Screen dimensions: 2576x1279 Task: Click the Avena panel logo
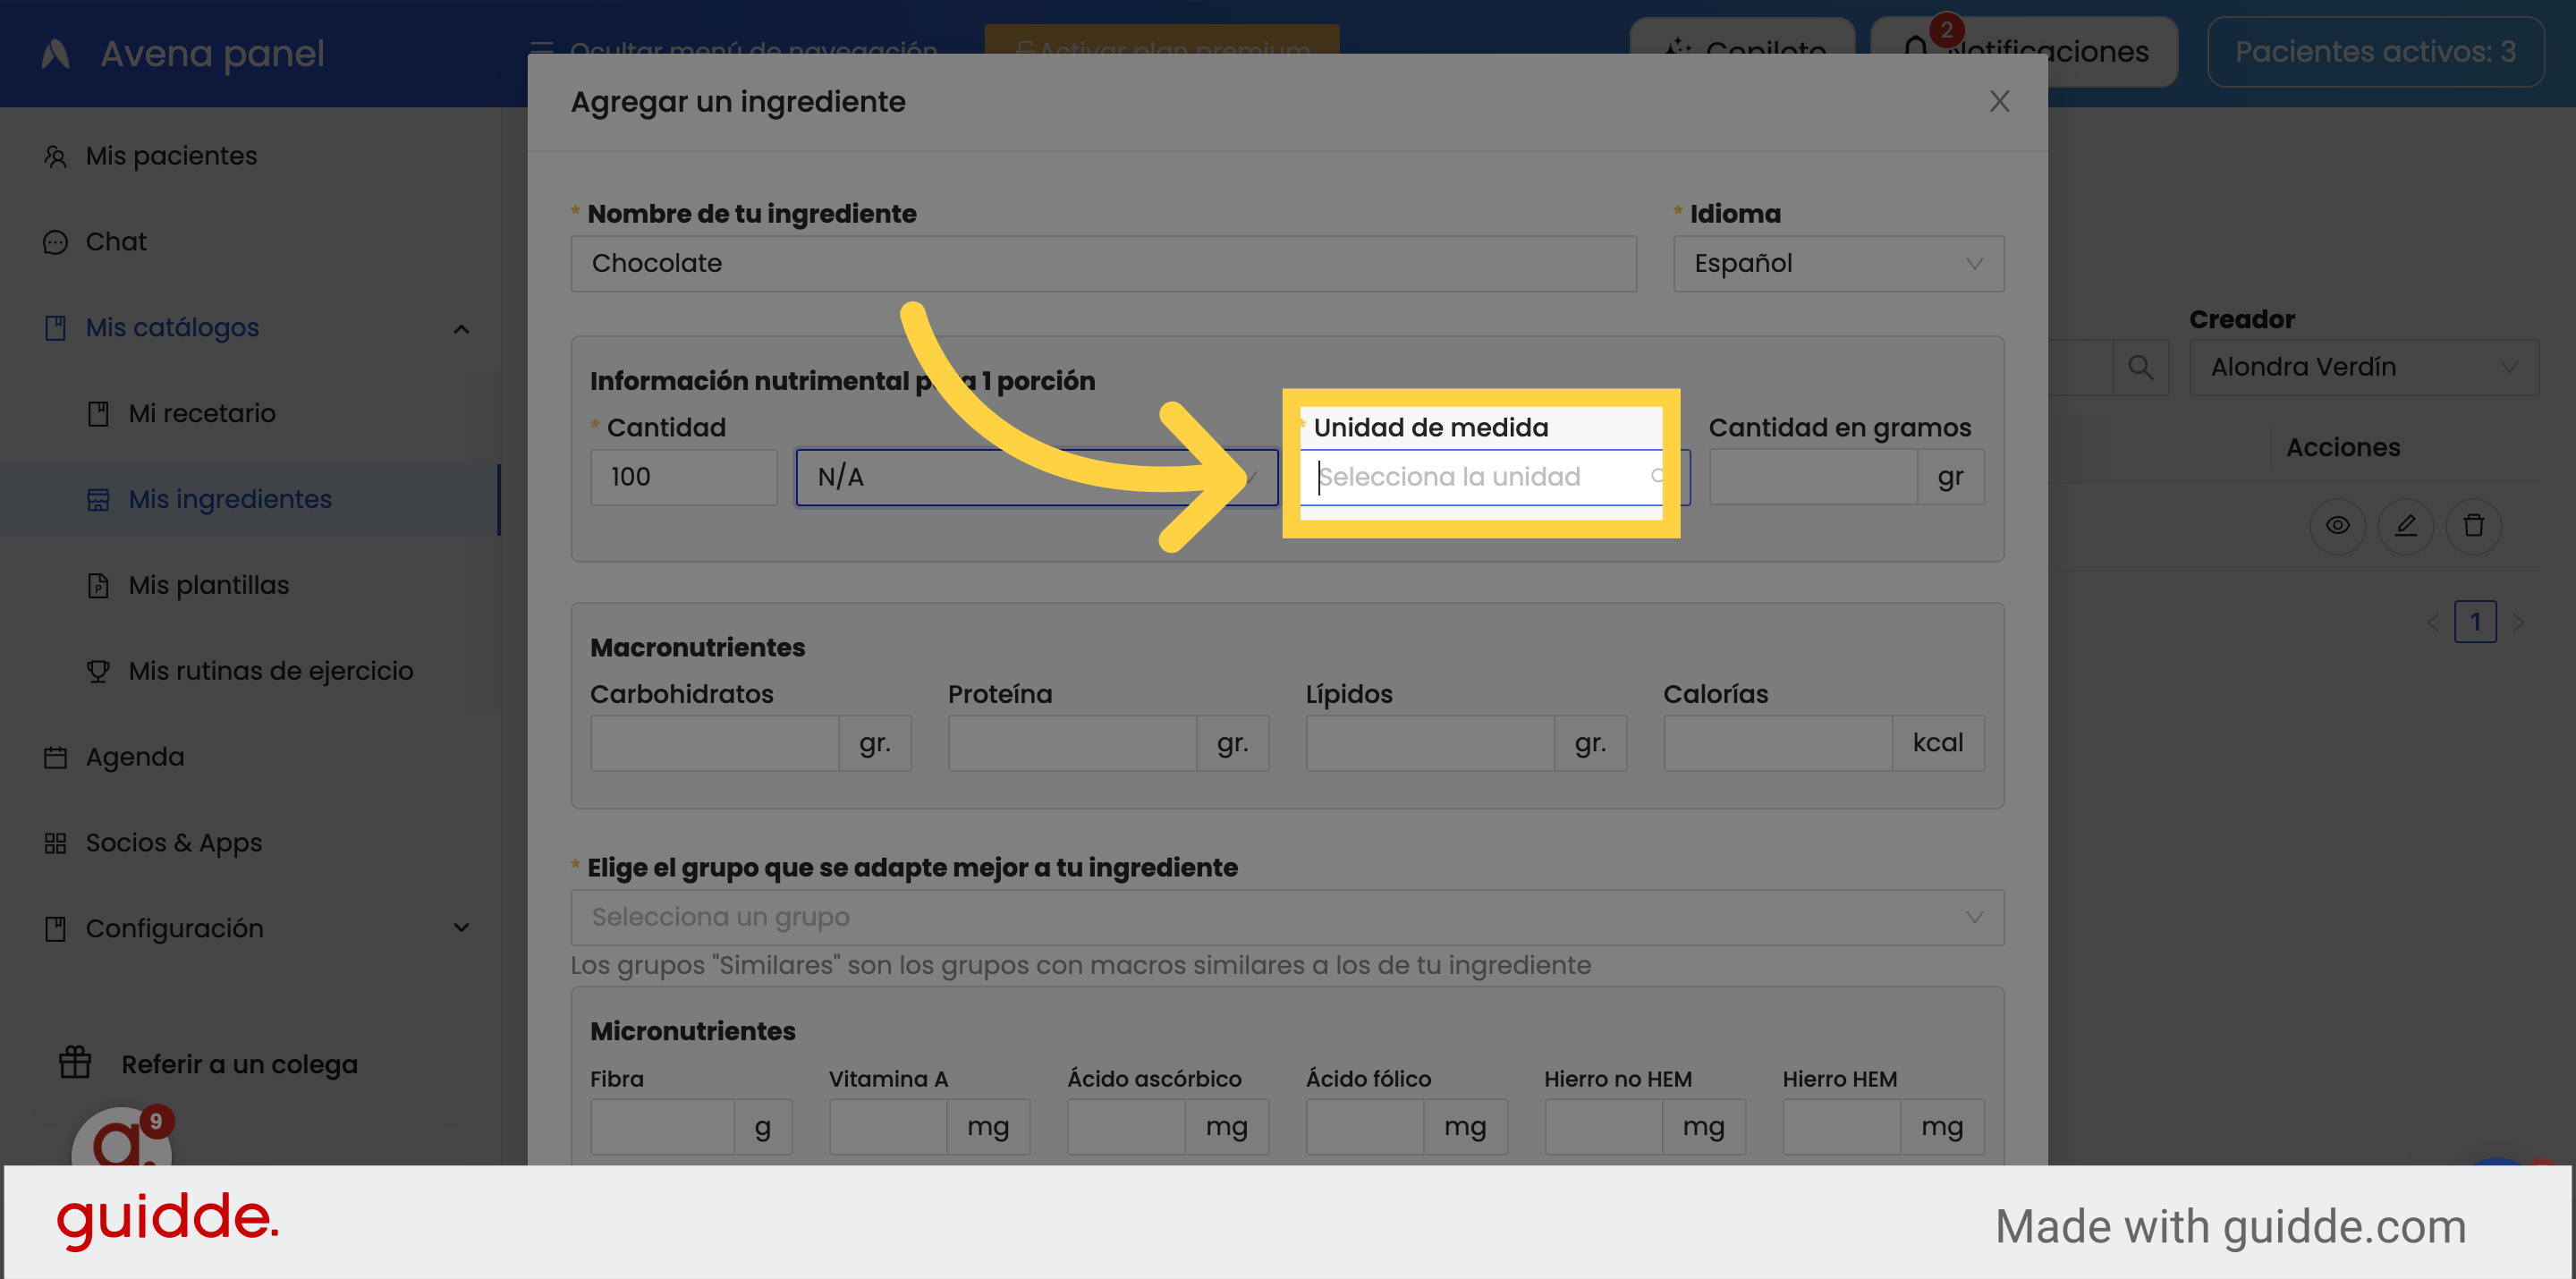(x=55, y=53)
